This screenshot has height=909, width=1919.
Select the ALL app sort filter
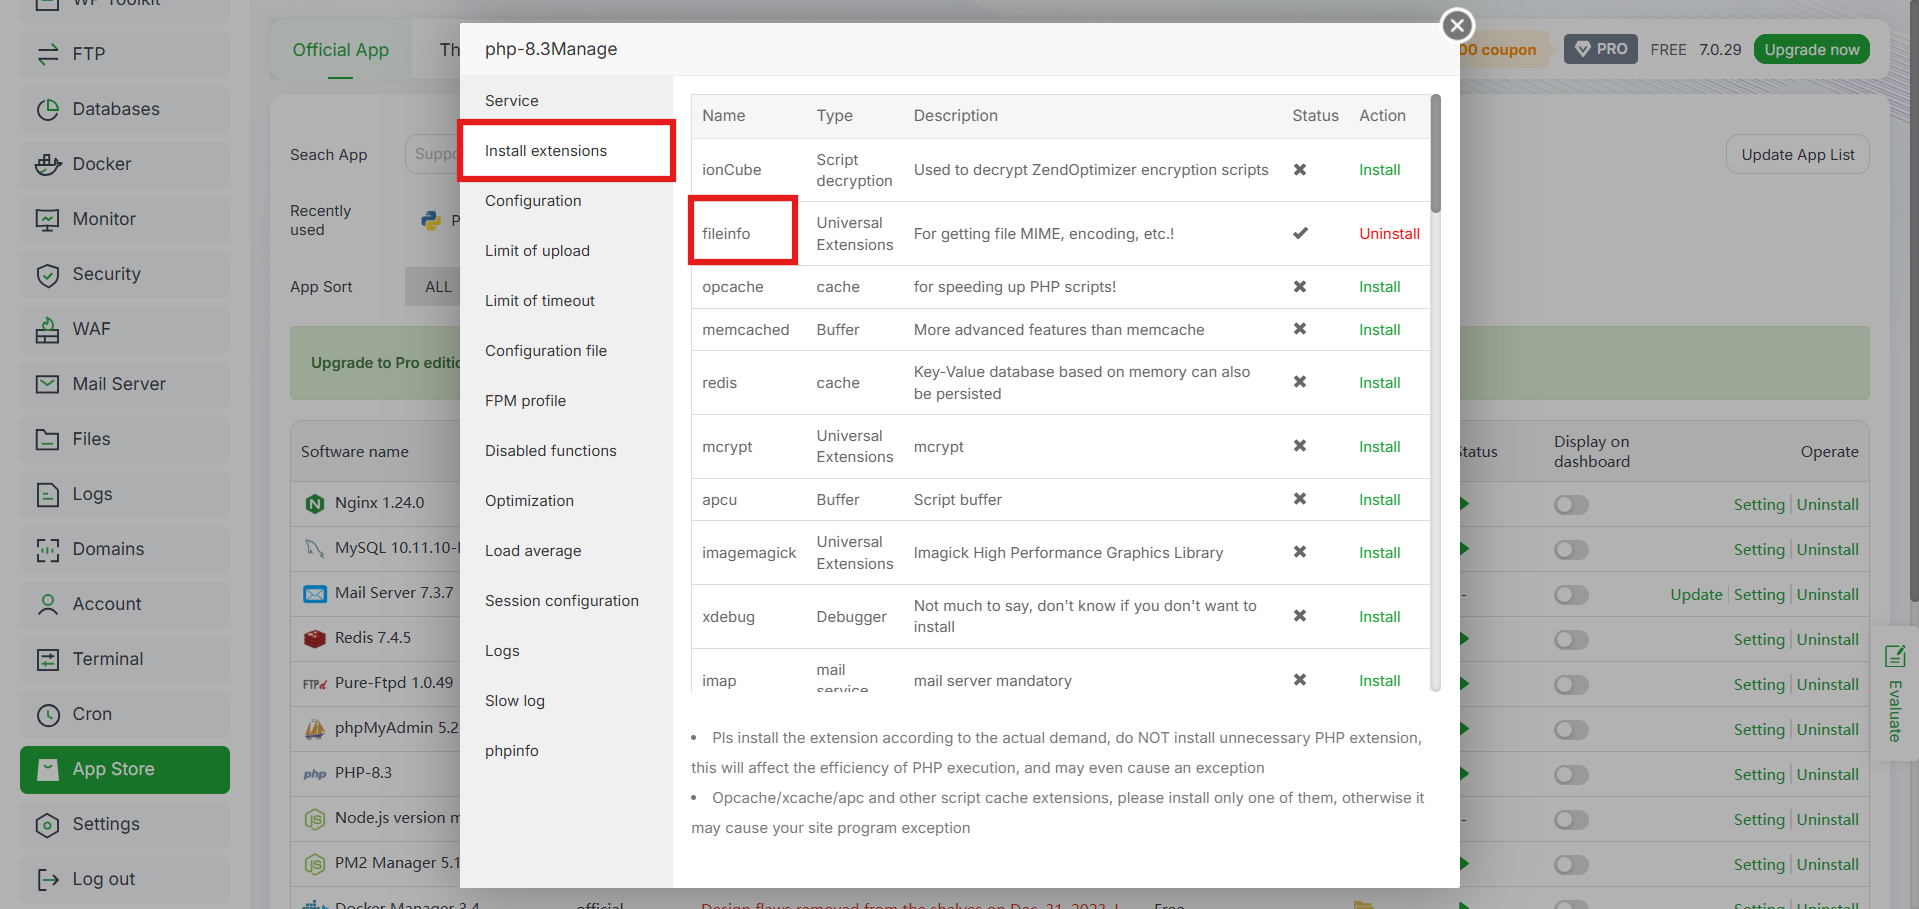point(433,287)
